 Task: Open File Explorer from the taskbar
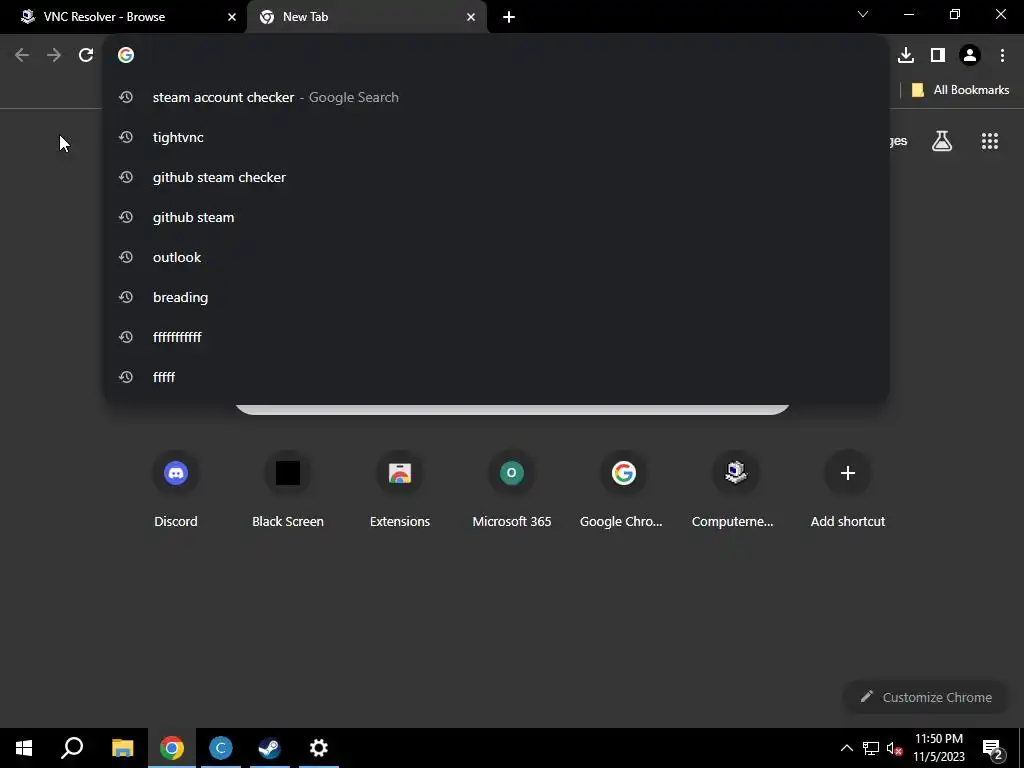pos(122,748)
